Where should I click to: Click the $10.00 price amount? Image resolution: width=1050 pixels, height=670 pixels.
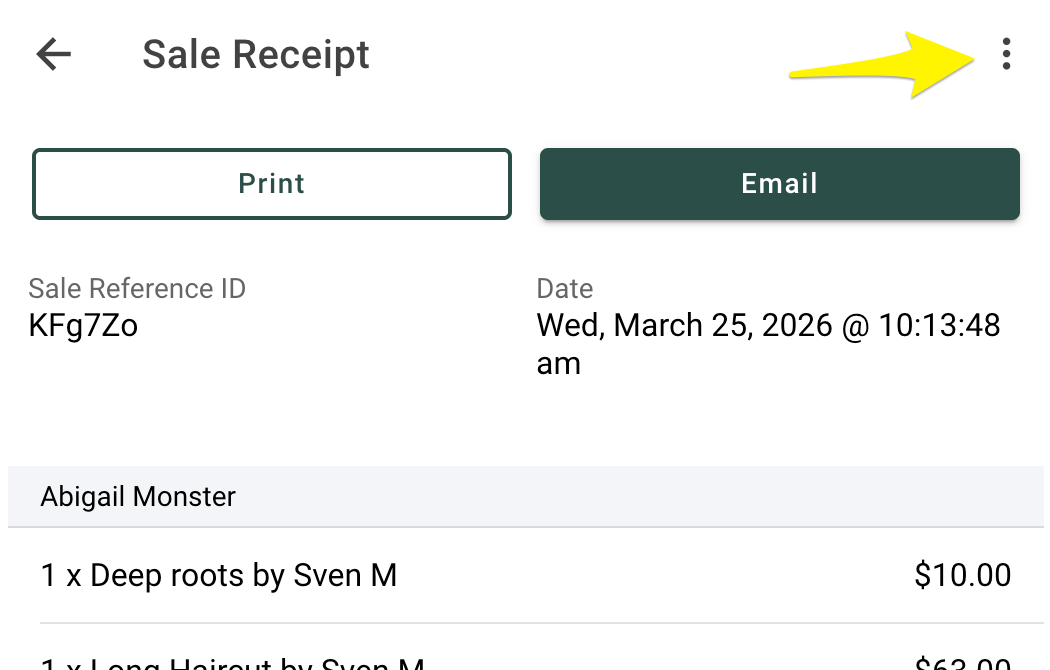pos(962,576)
